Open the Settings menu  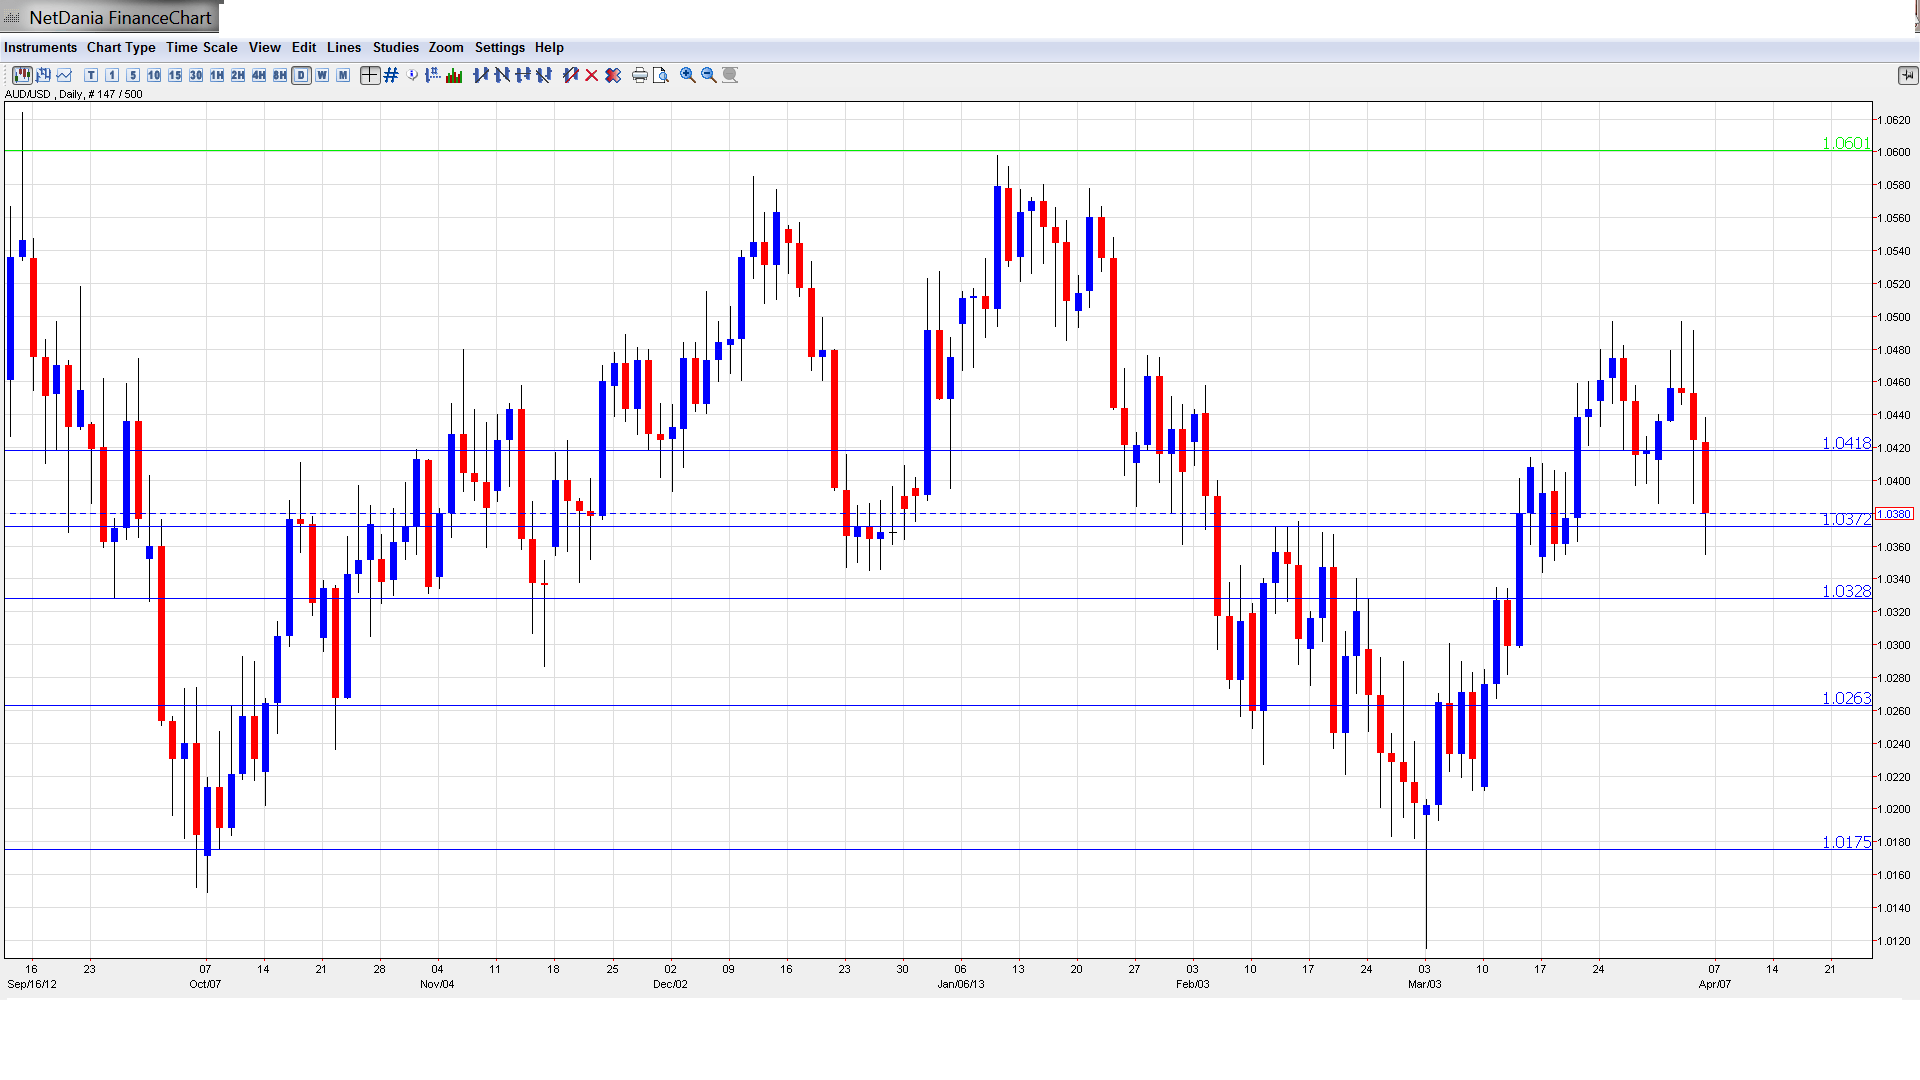tap(499, 47)
